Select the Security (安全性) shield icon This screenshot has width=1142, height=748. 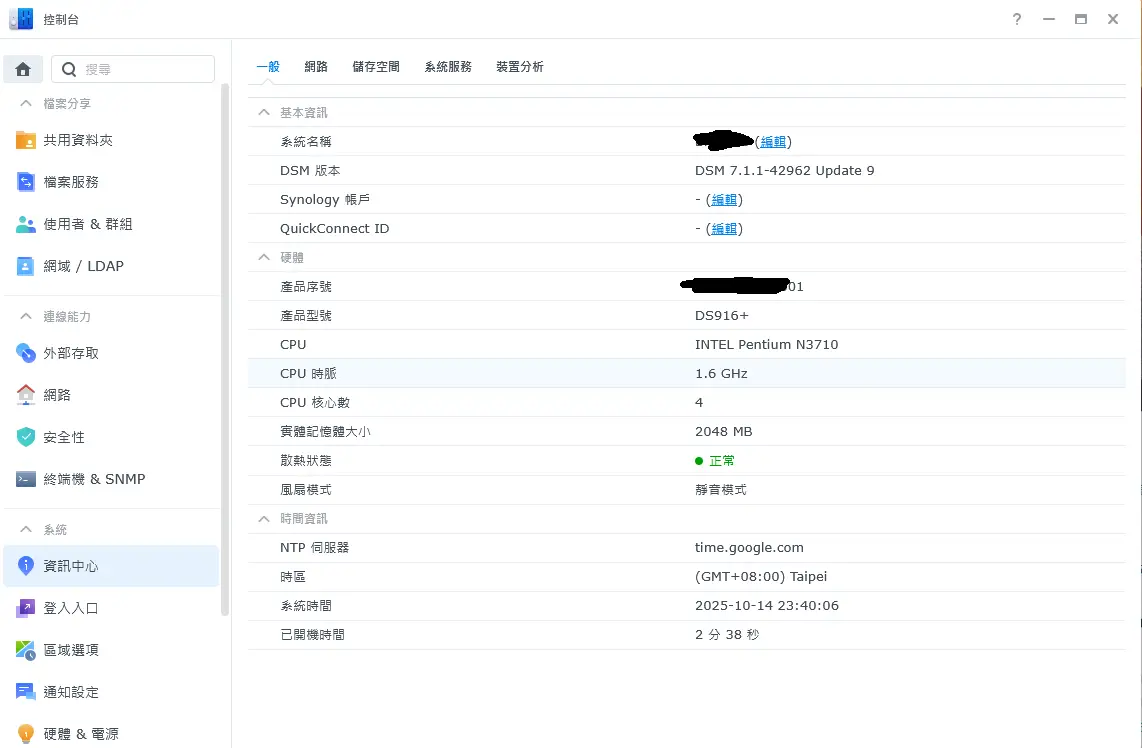26,438
